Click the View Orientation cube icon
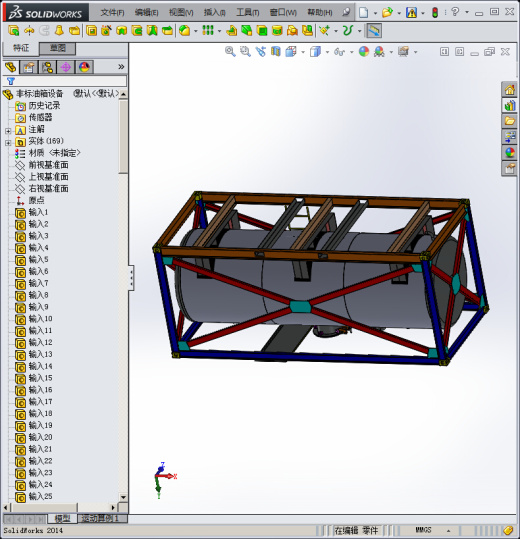520x539 pixels. click(291, 52)
